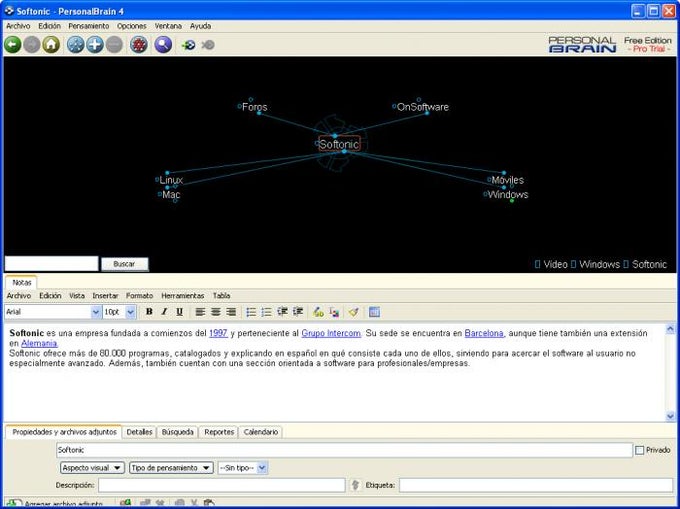The width and height of the screenshot is (680, 509).
Task: Open the Notes Insertar menu
Action: 105,296
